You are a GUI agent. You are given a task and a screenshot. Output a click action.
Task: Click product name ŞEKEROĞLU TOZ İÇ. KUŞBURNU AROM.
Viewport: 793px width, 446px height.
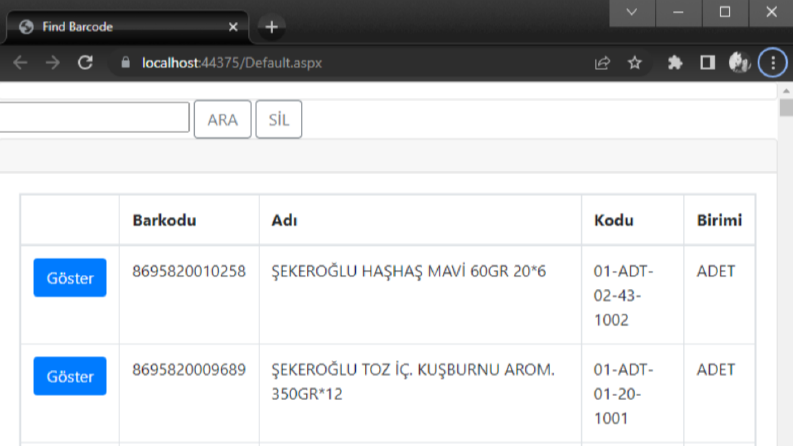(x=413, y=370)
